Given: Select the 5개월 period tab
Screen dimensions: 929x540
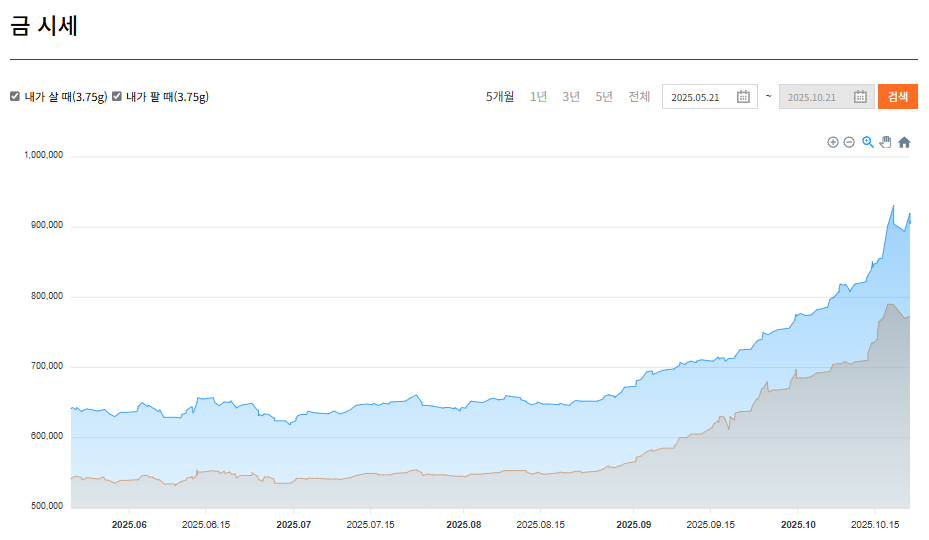Looking at the screenshot, I should click(x=500, y=97).
